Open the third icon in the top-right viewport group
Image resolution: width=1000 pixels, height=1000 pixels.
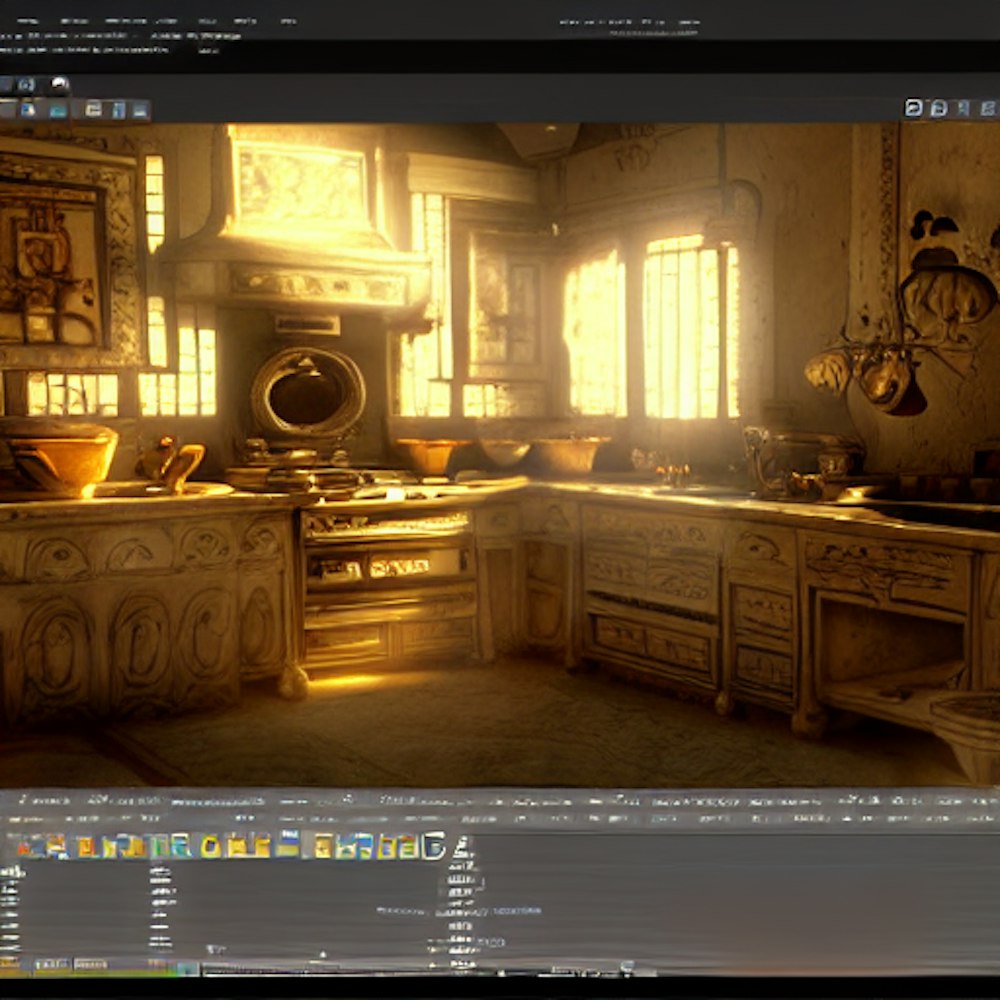[x=963, y=108]
